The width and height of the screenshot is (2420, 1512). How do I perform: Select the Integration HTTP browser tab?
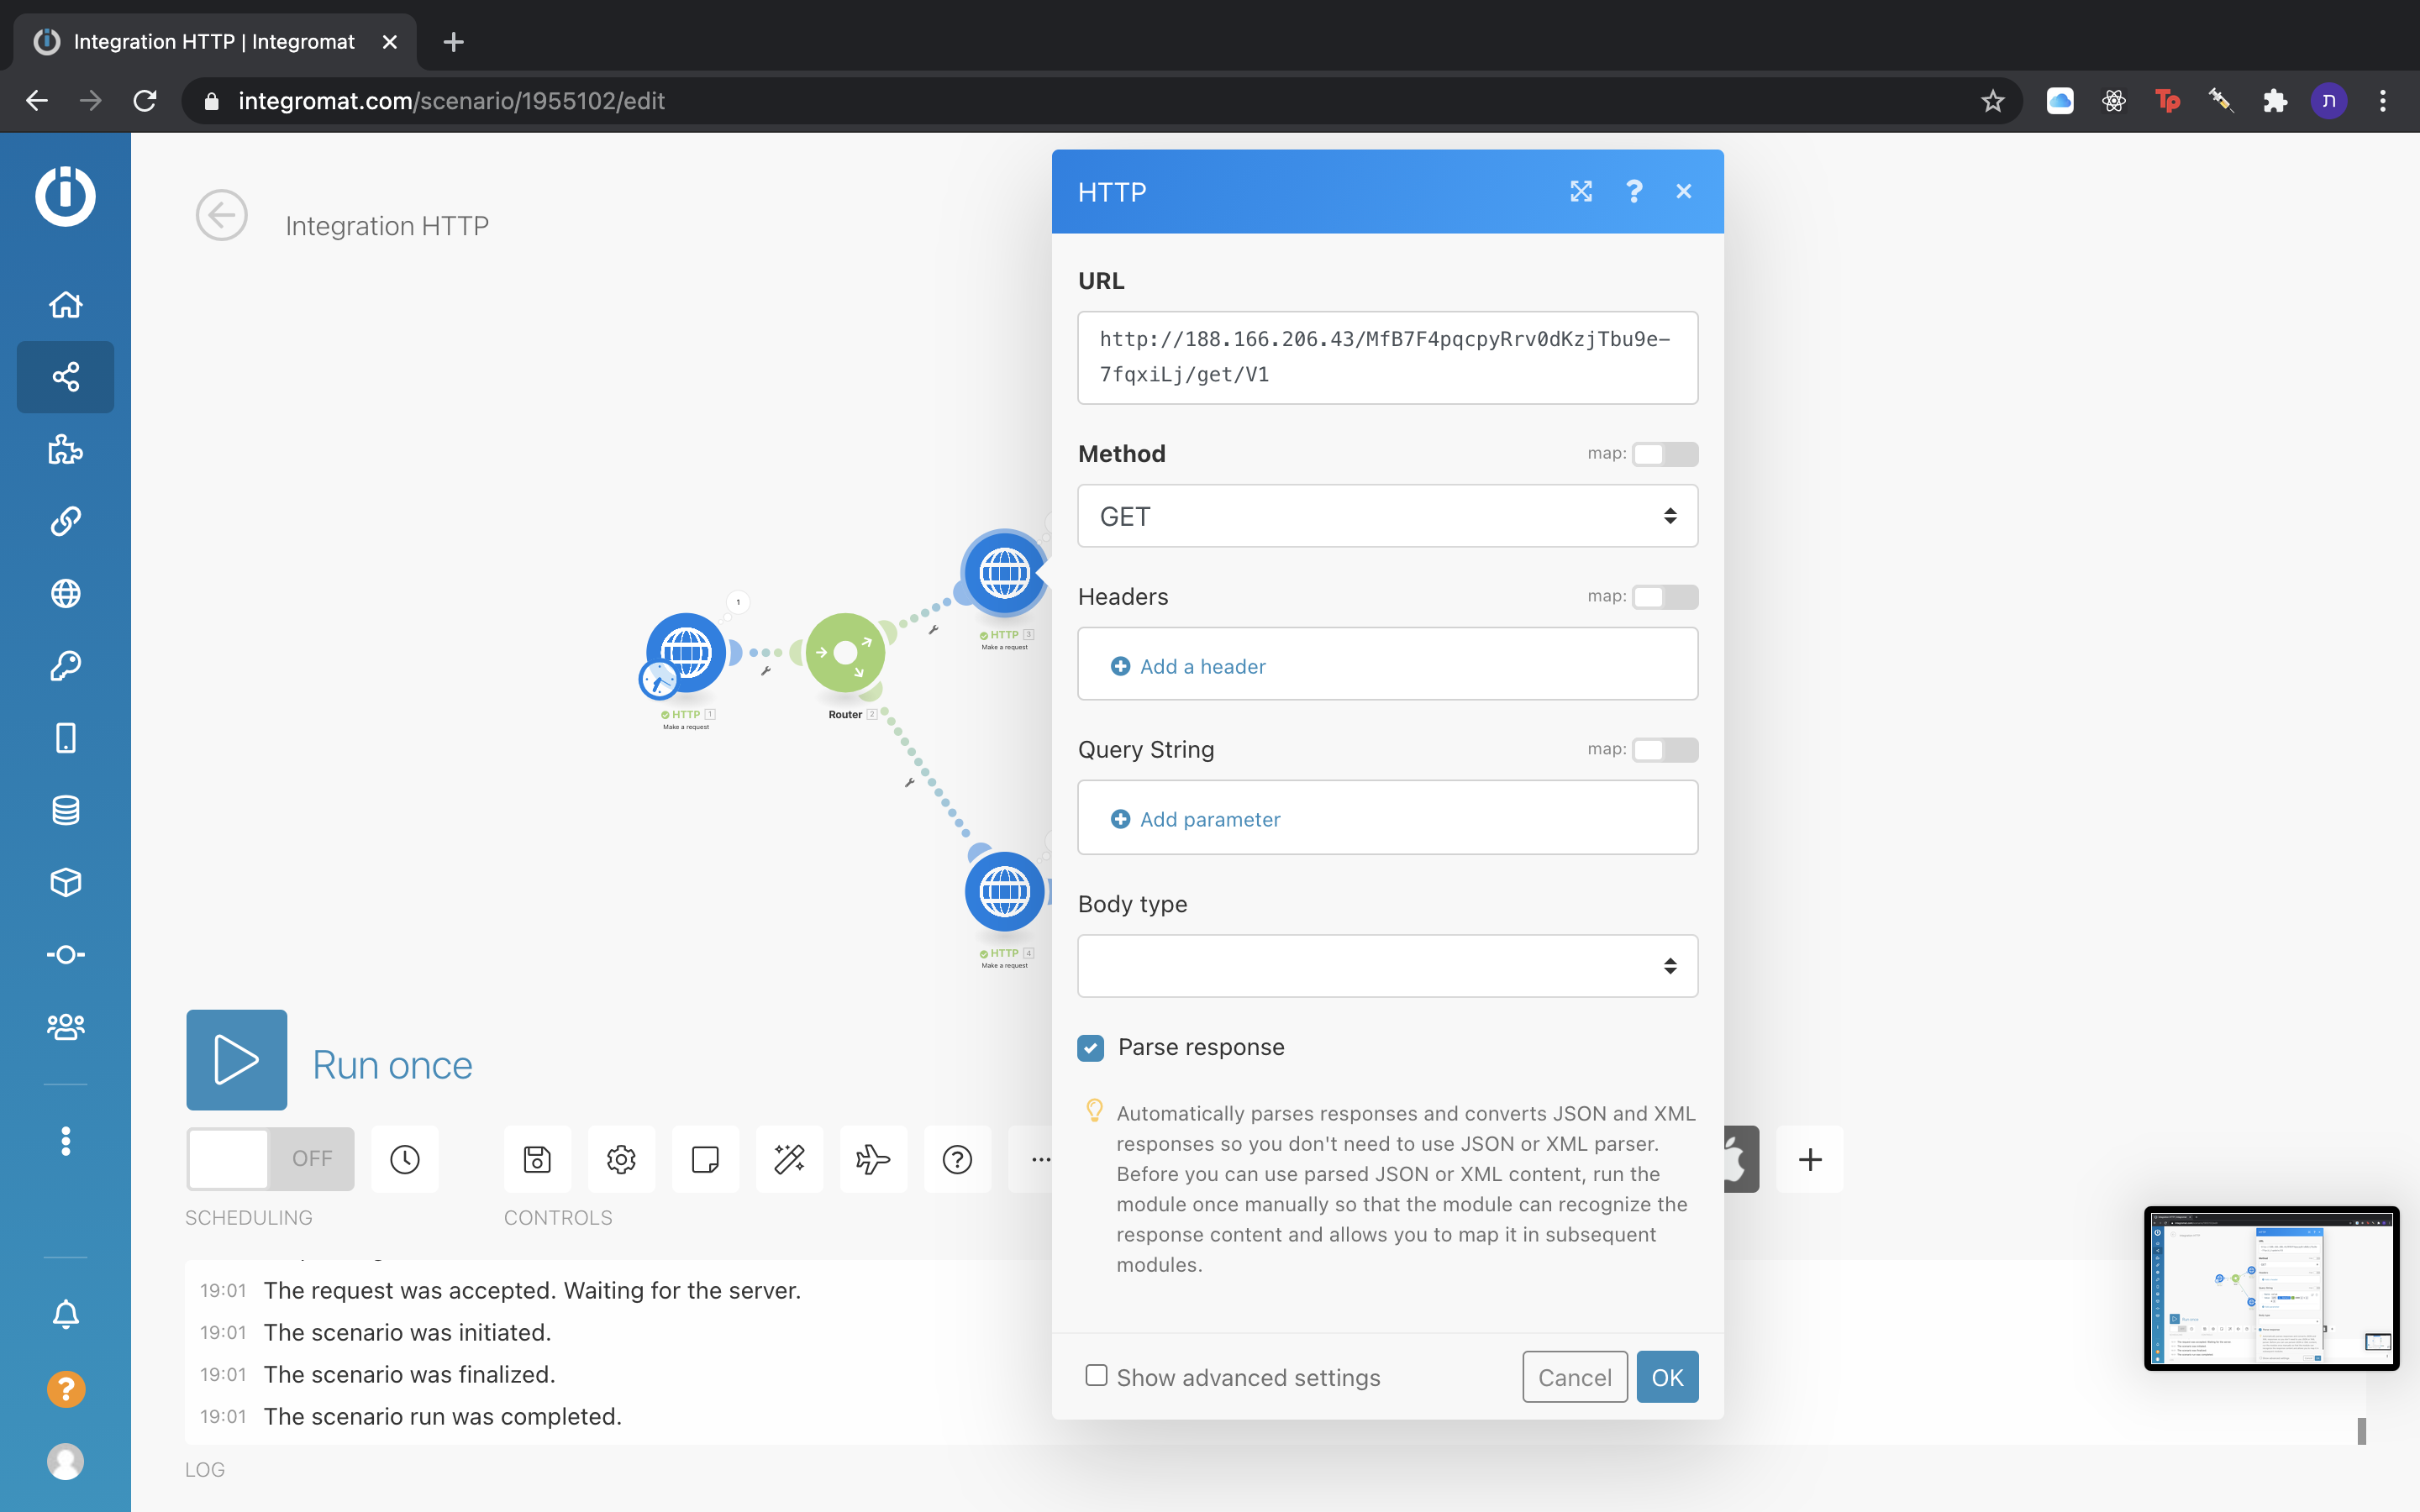(215, 42)
